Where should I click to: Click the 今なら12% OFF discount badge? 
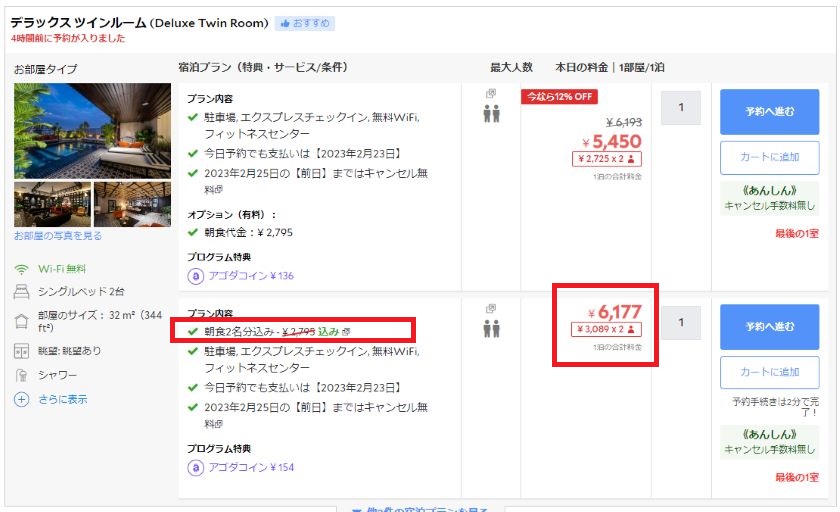click(x=560, y=97)
